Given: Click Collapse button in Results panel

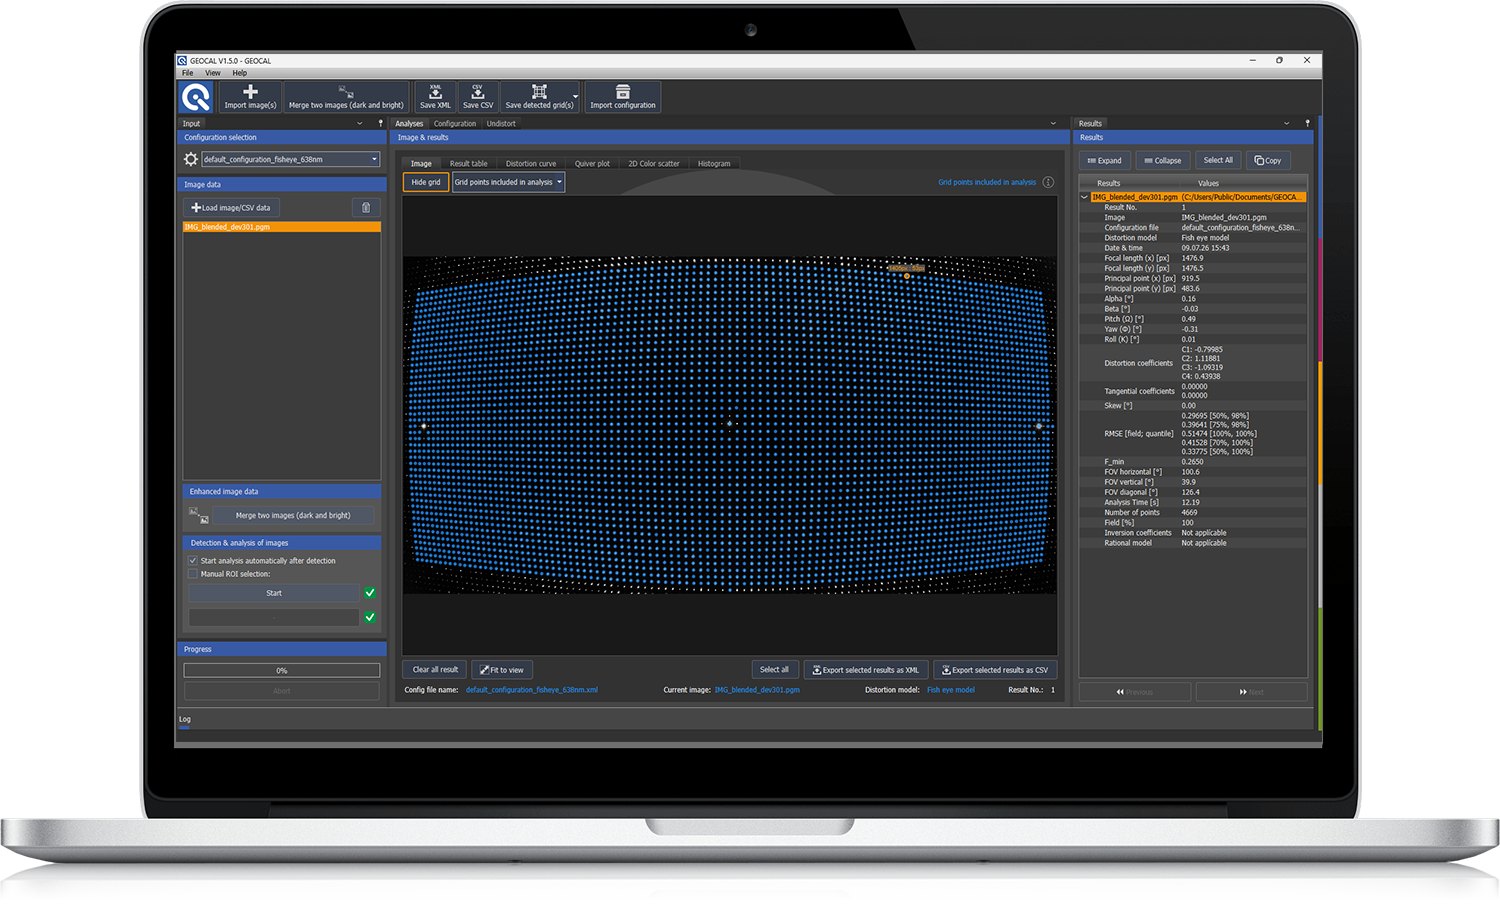Looking at the screenshot, I should (1162, 160).
